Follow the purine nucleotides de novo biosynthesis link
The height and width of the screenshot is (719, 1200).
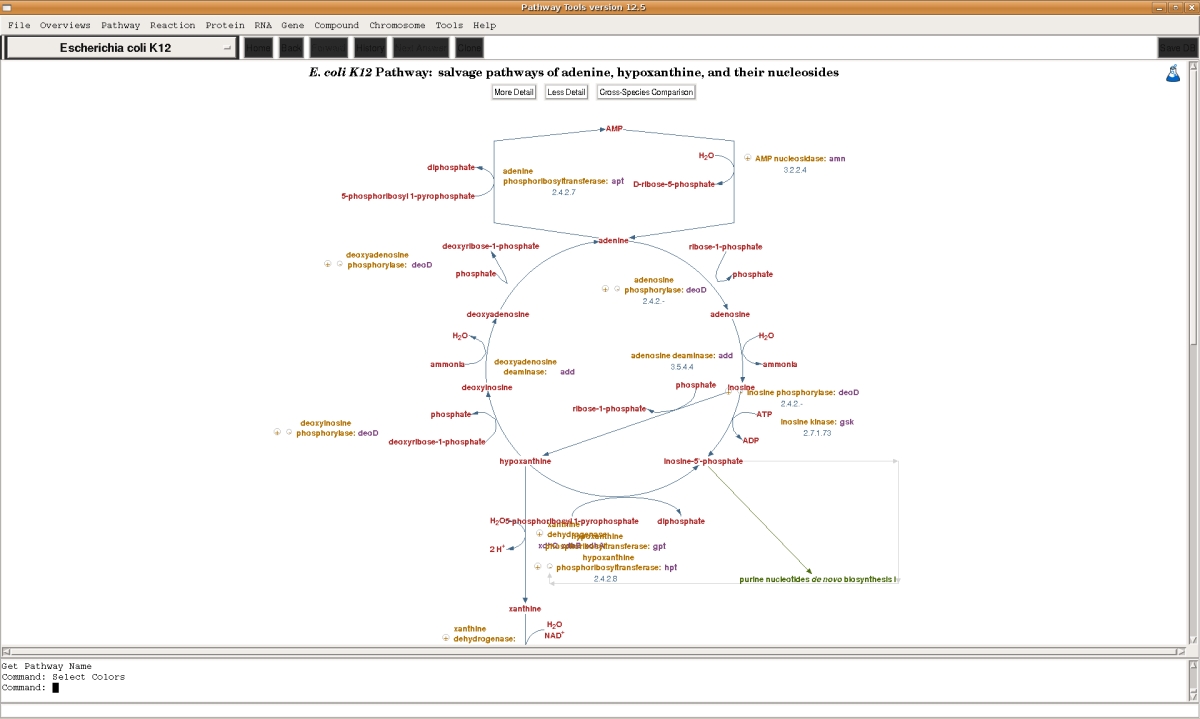point(819,579)
